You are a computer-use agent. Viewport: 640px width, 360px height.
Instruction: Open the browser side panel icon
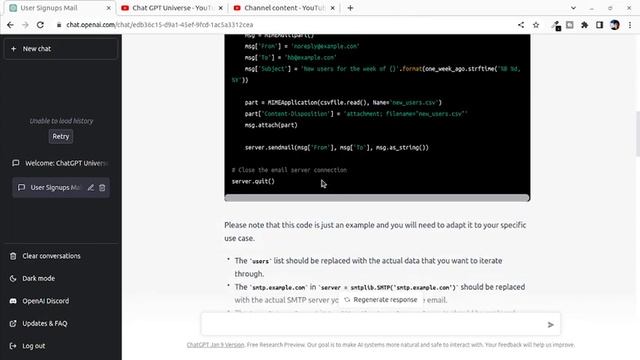pos(599,25)
